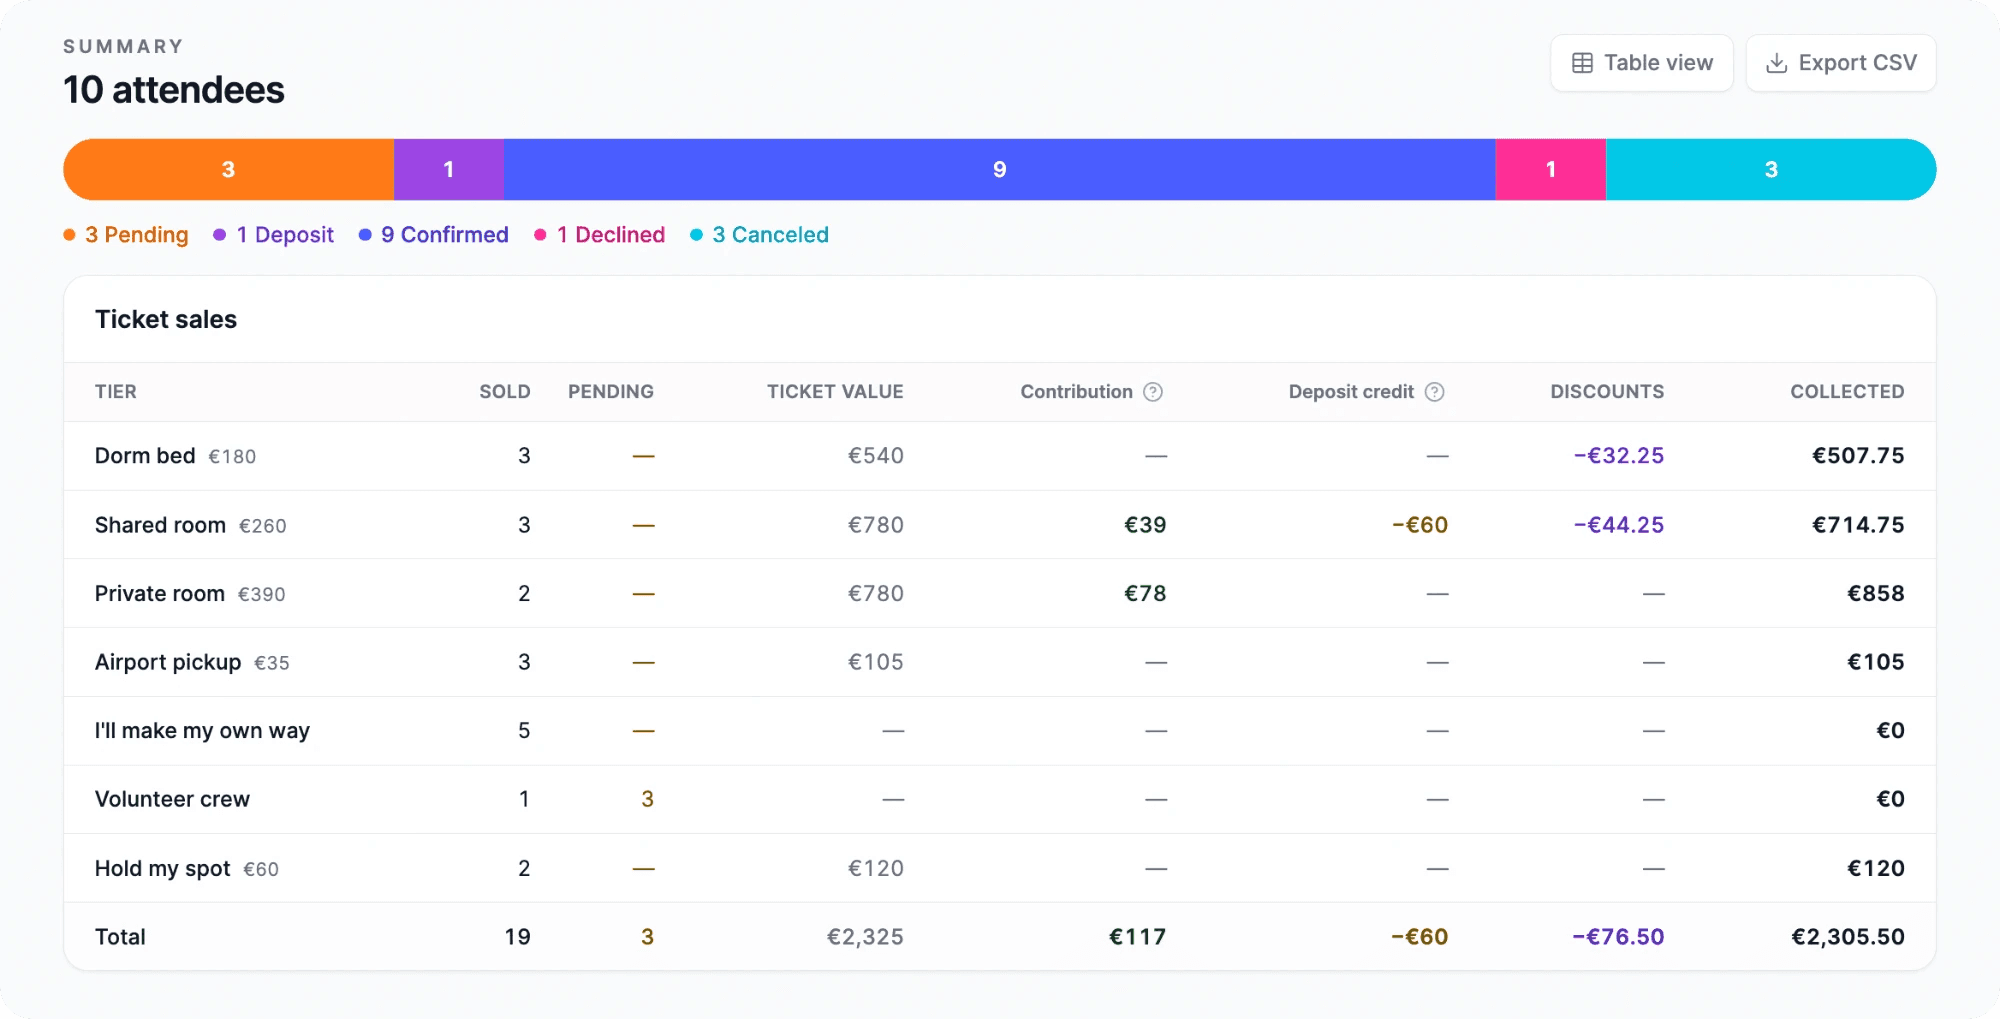Click the TICKET VALUE column header
This screenshot has width=2000, height=1019.
(x=835, y=392)
